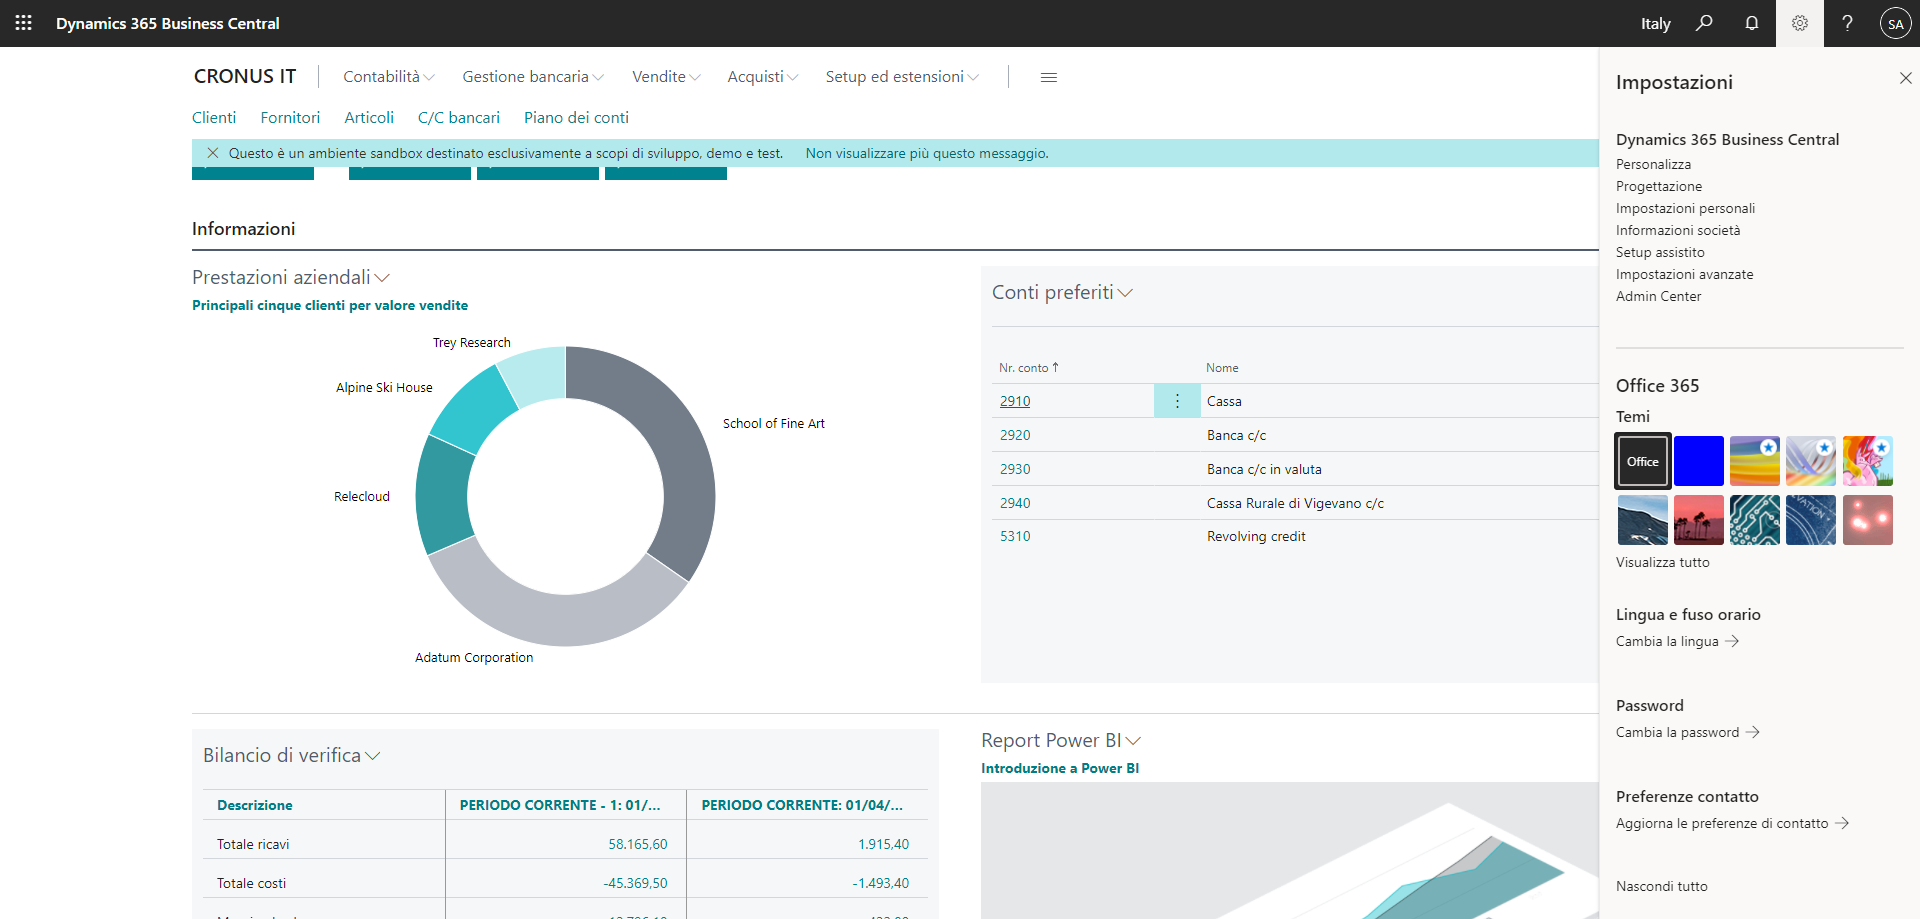Viewport: 1920px width, 919px height.
Task: Open the help question mark icon
Action: tap(1847, 23)
